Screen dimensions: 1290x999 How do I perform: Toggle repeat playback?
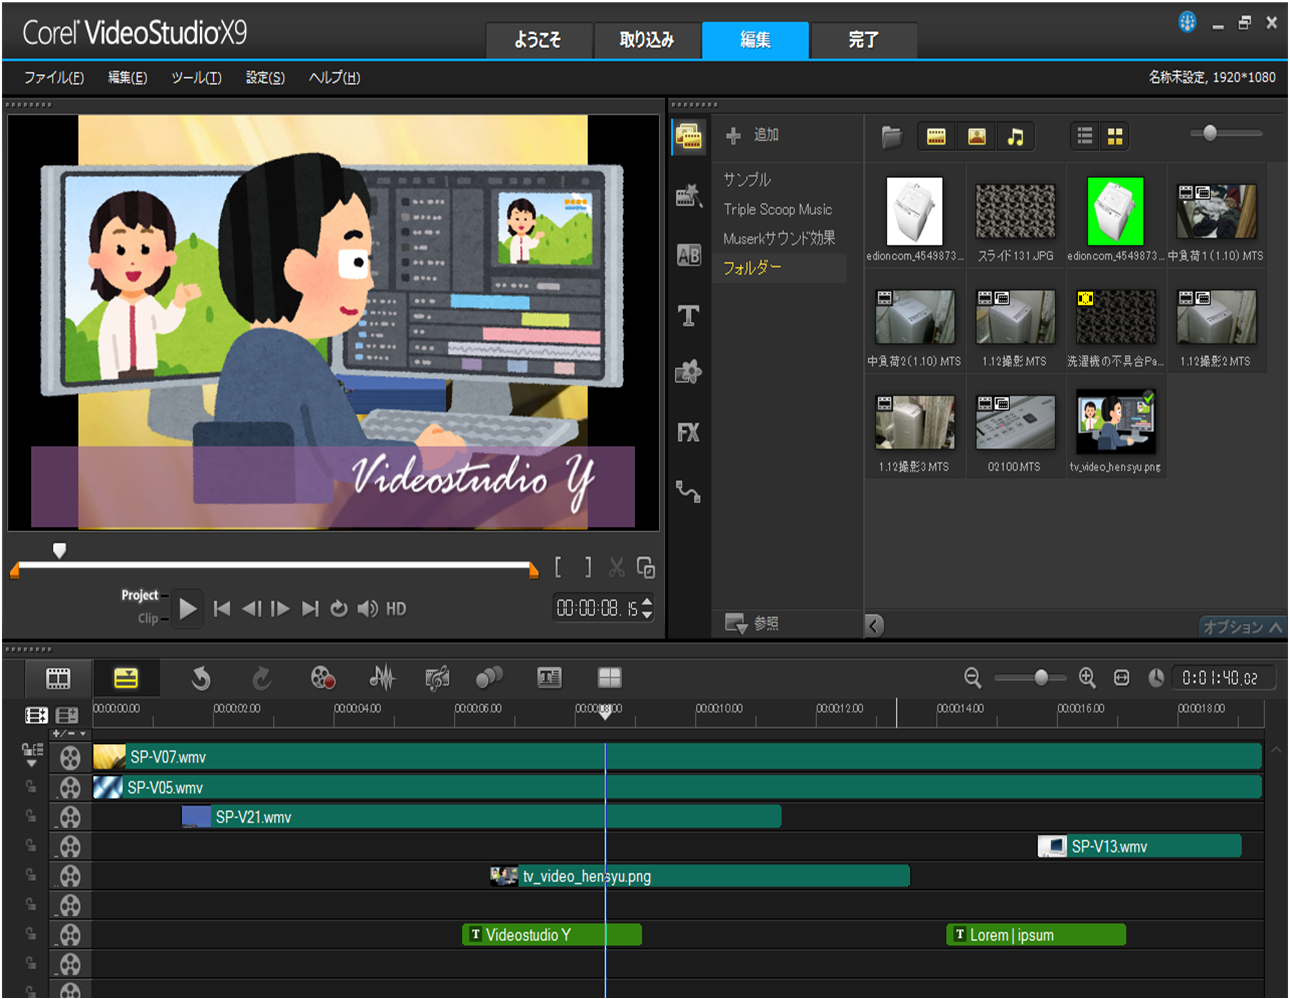pyautogui.click(x=339, y=608)
